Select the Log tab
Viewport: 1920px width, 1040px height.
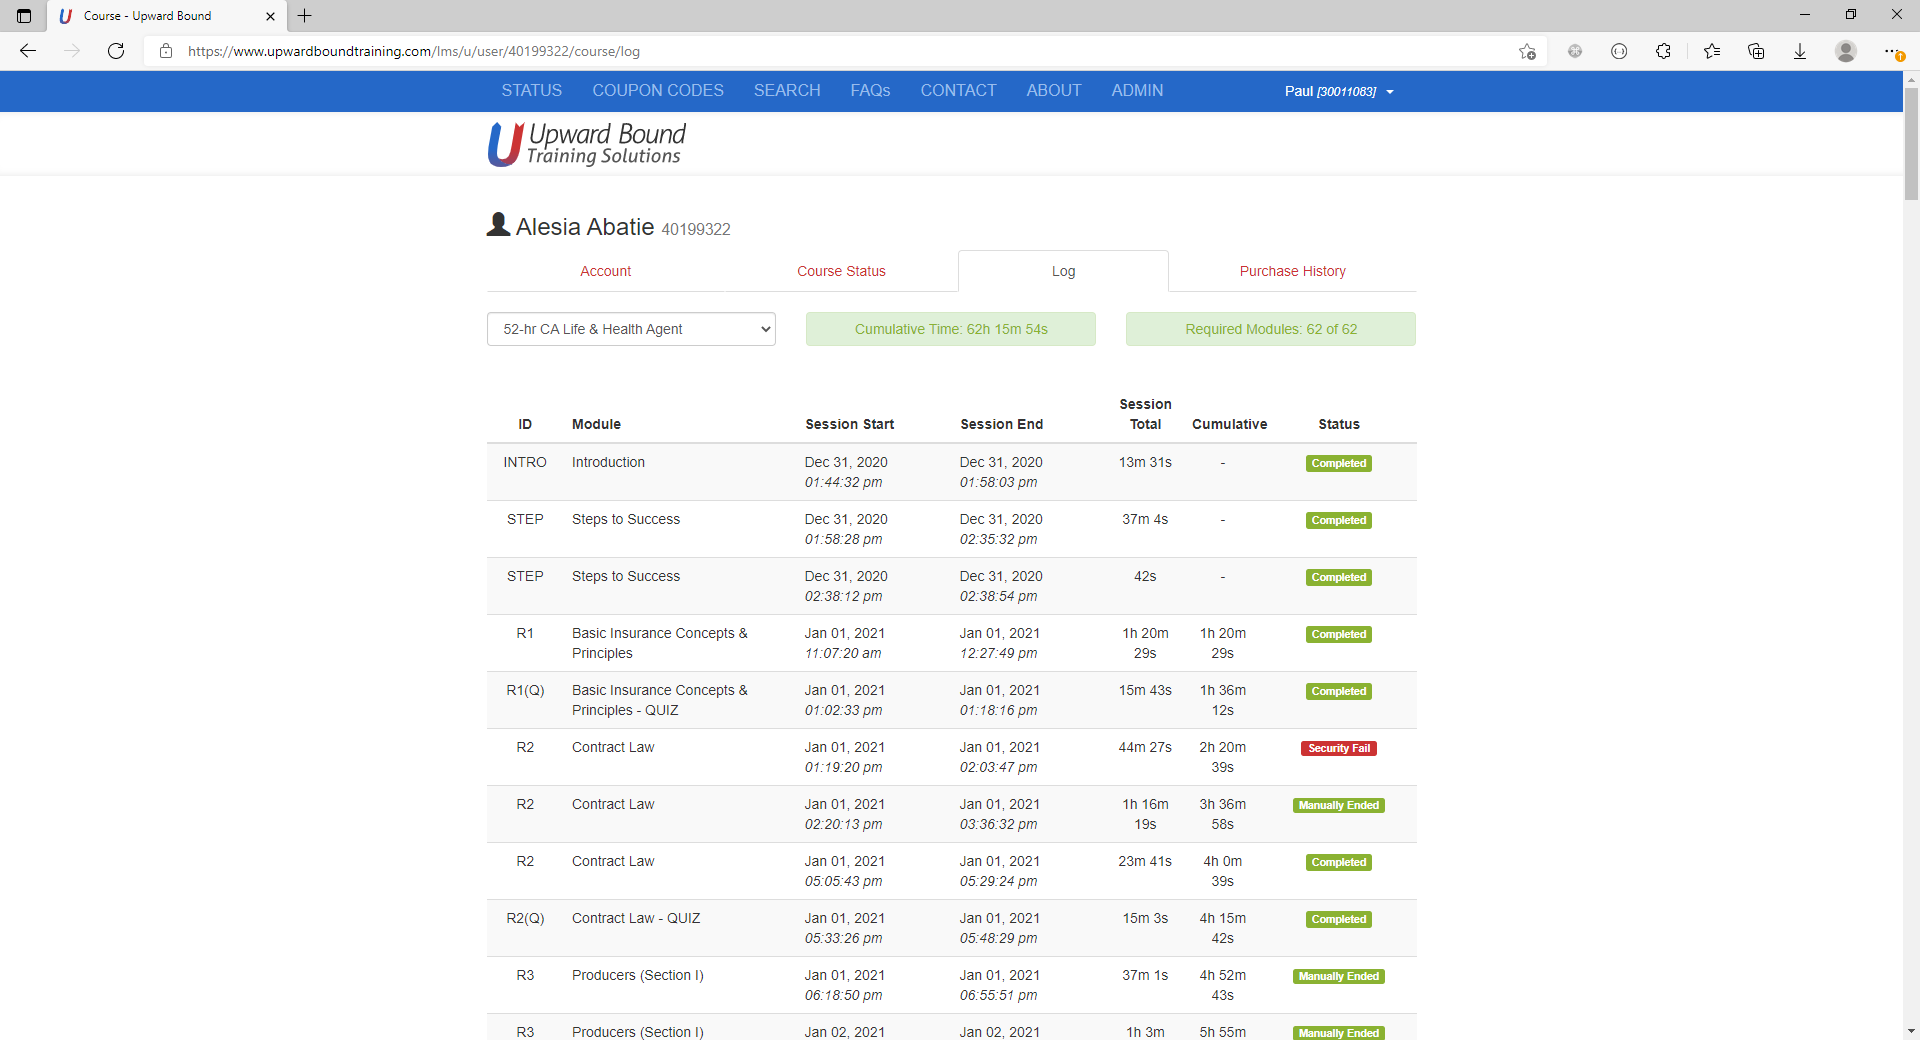point(1063,271)
